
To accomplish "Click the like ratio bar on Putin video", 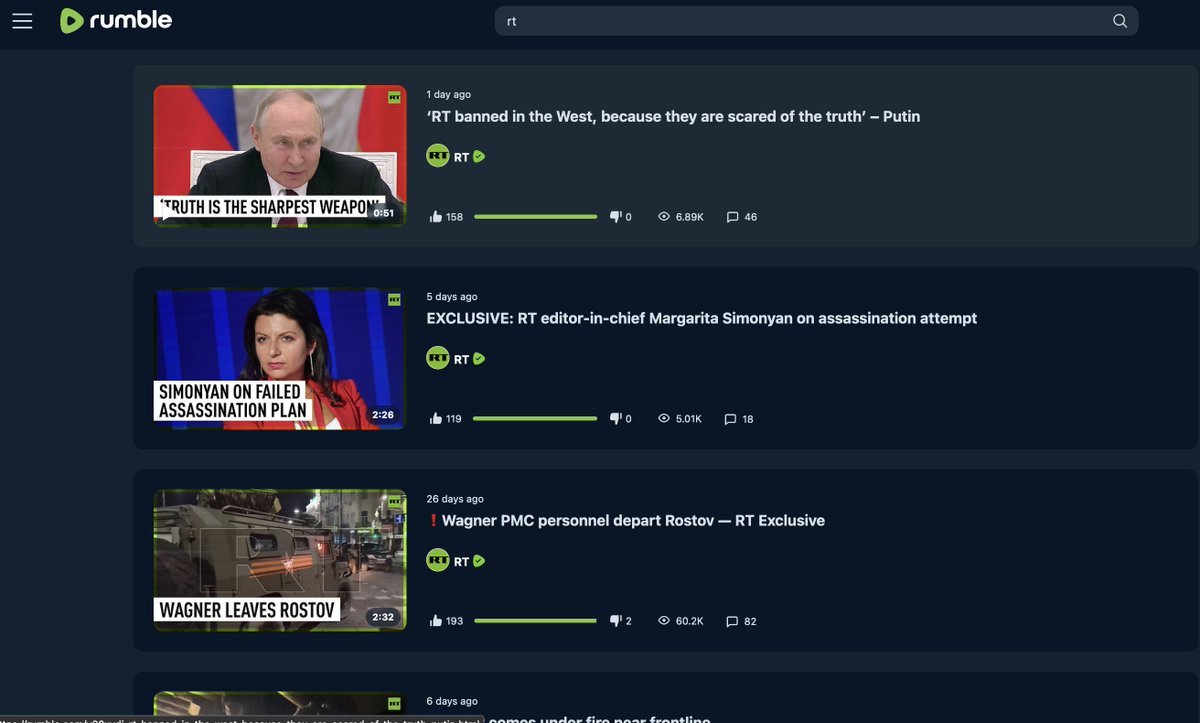I will pyautogui.click(x=536, y=217).
